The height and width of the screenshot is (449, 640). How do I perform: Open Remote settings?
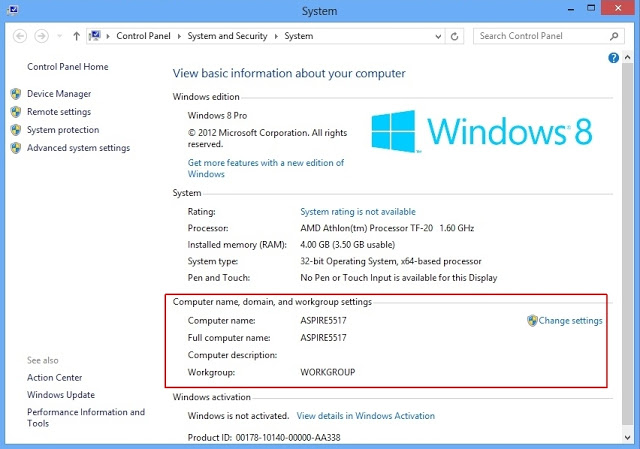pyautogui.click(x=59, y=112)
